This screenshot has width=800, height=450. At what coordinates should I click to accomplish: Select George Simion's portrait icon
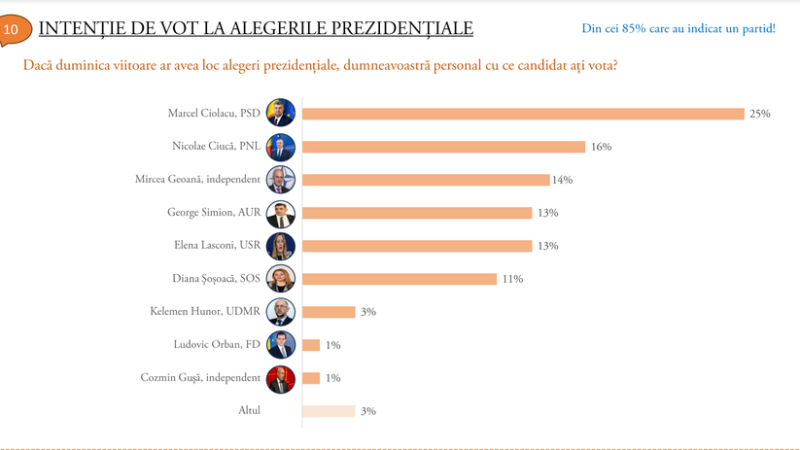(280, 212)
